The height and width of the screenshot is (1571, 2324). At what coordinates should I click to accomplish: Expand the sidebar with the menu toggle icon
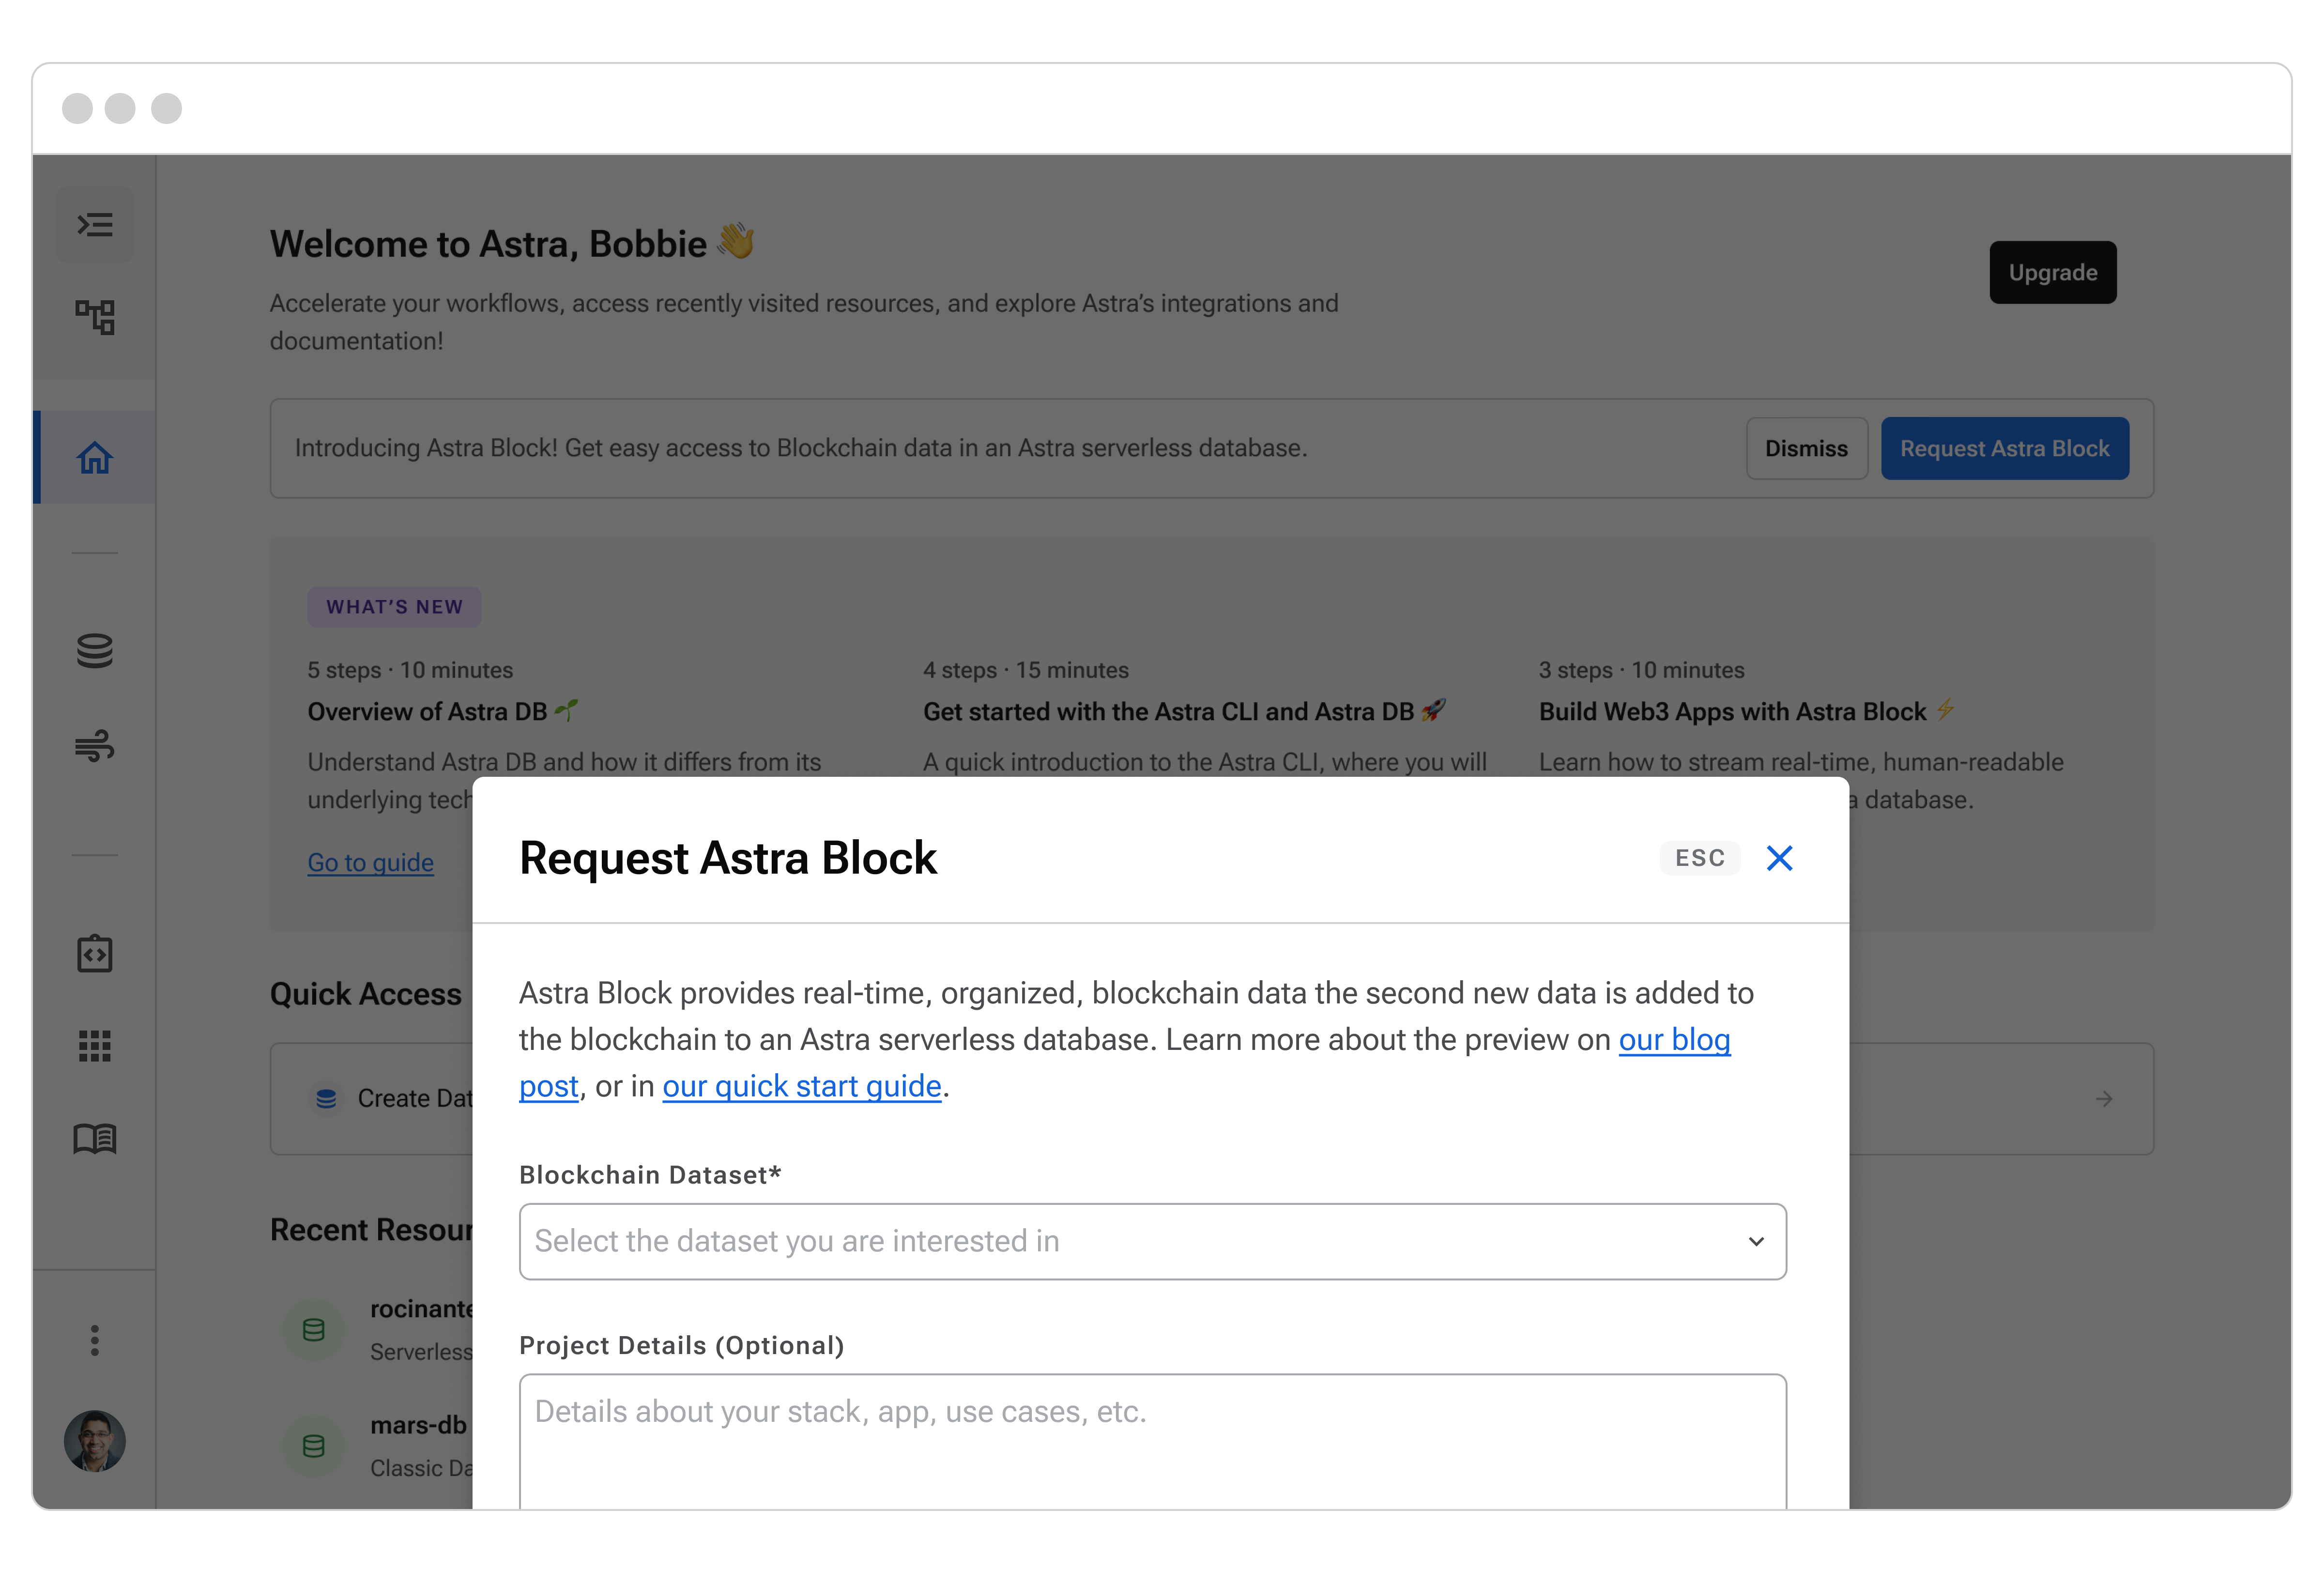point(95,224)
